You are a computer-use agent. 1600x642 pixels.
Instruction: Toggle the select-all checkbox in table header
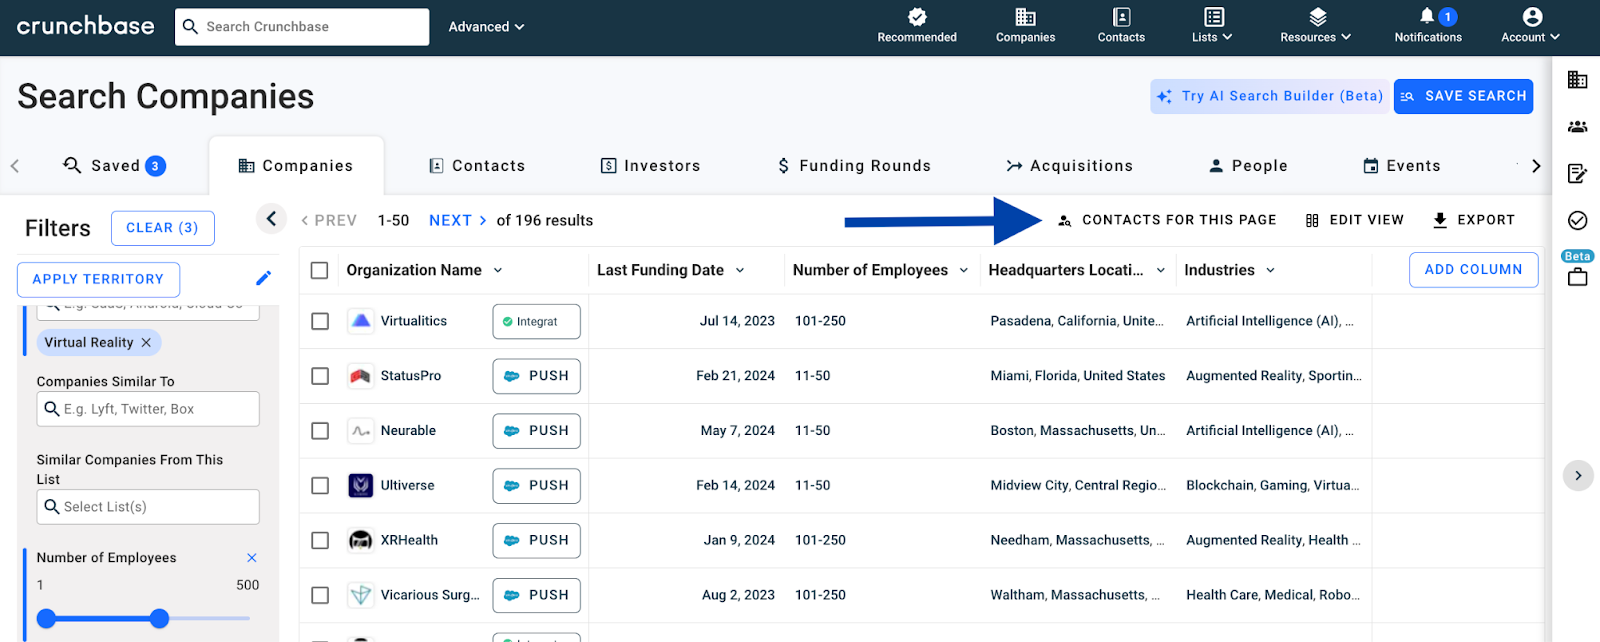coord(320,270)
